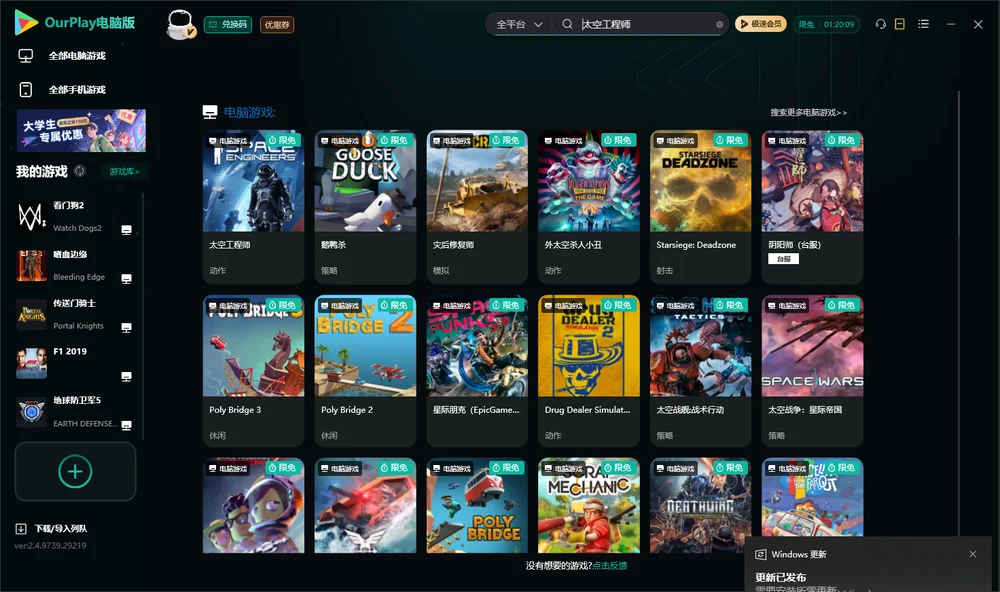Open the 大学生专属优惠 promo banner
Image resolution: width=1000 pixels, height=592 pixels.
coord(81,131)
